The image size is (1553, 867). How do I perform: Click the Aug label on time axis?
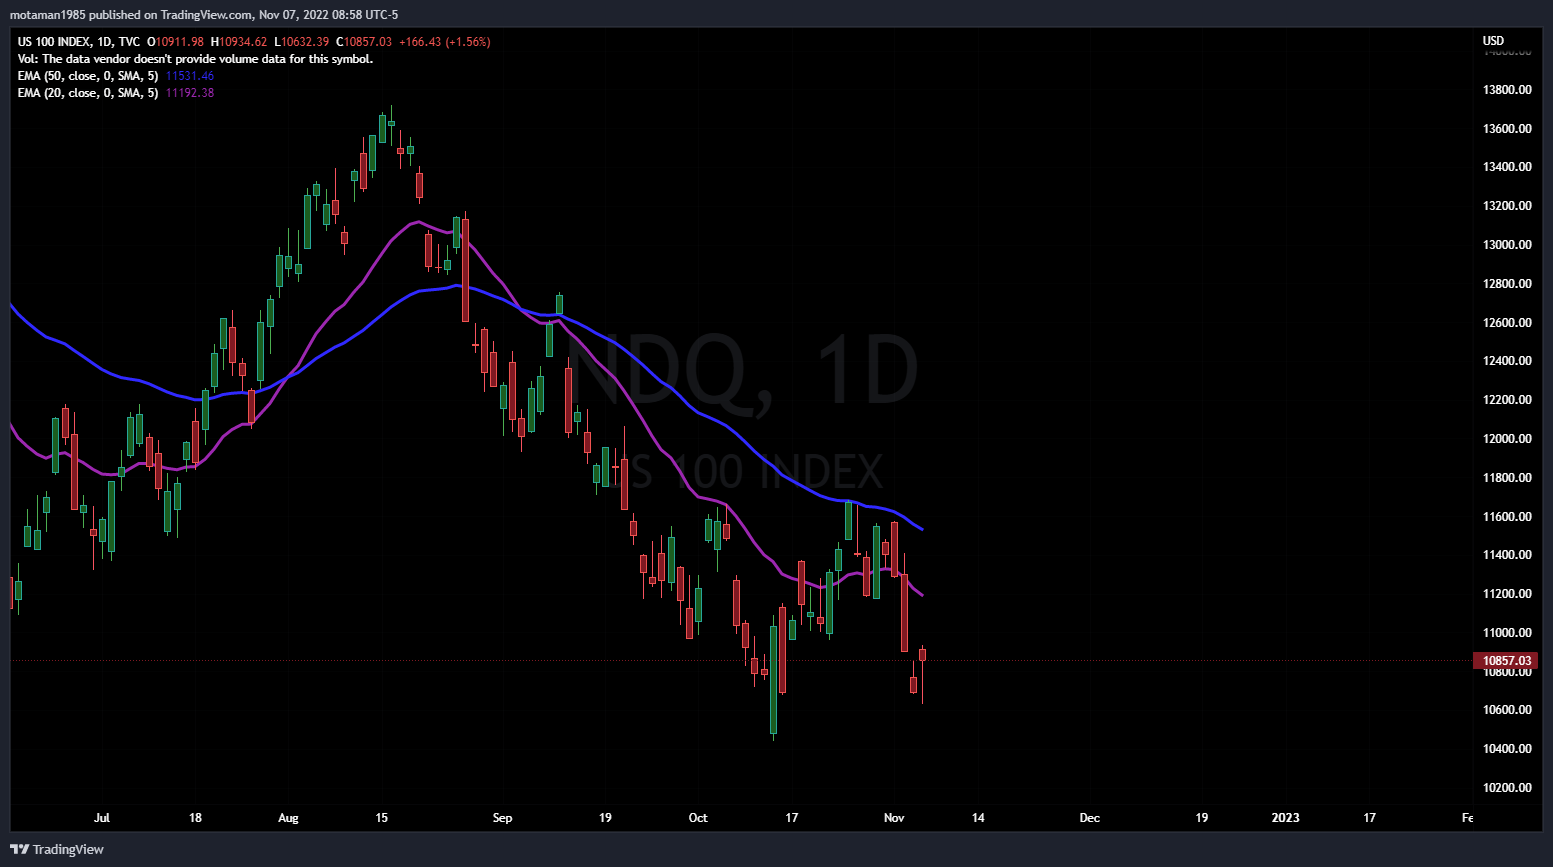point(288,818)
